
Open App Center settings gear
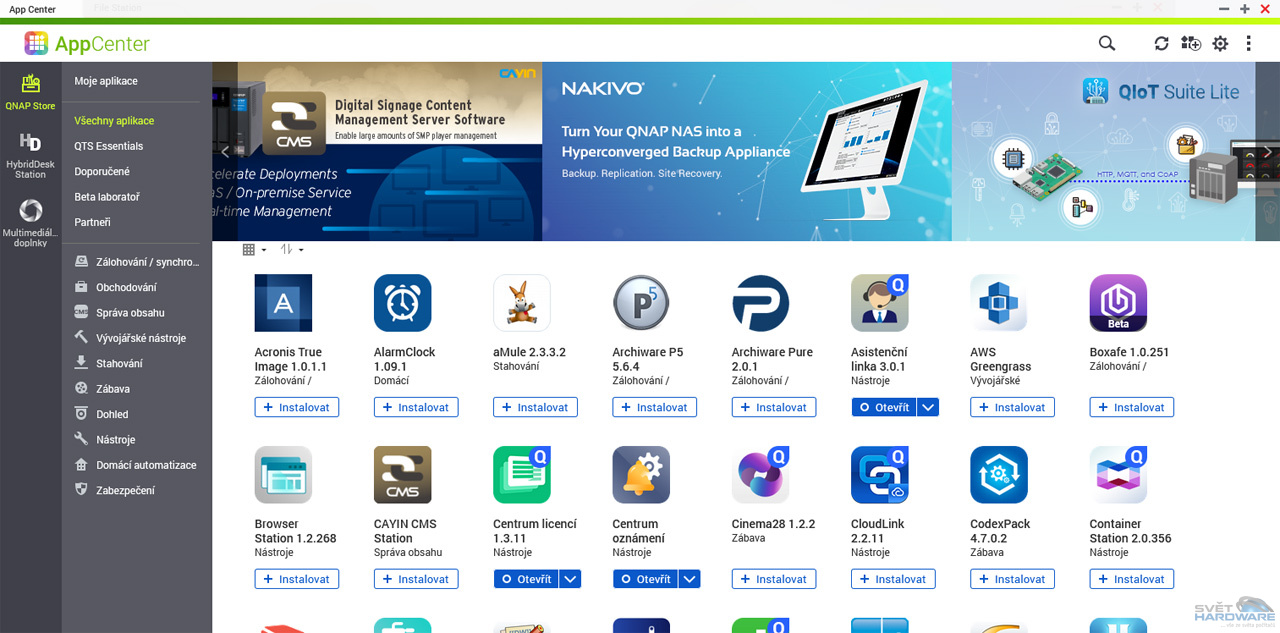pyautogui.click(x=1220, y=43)
